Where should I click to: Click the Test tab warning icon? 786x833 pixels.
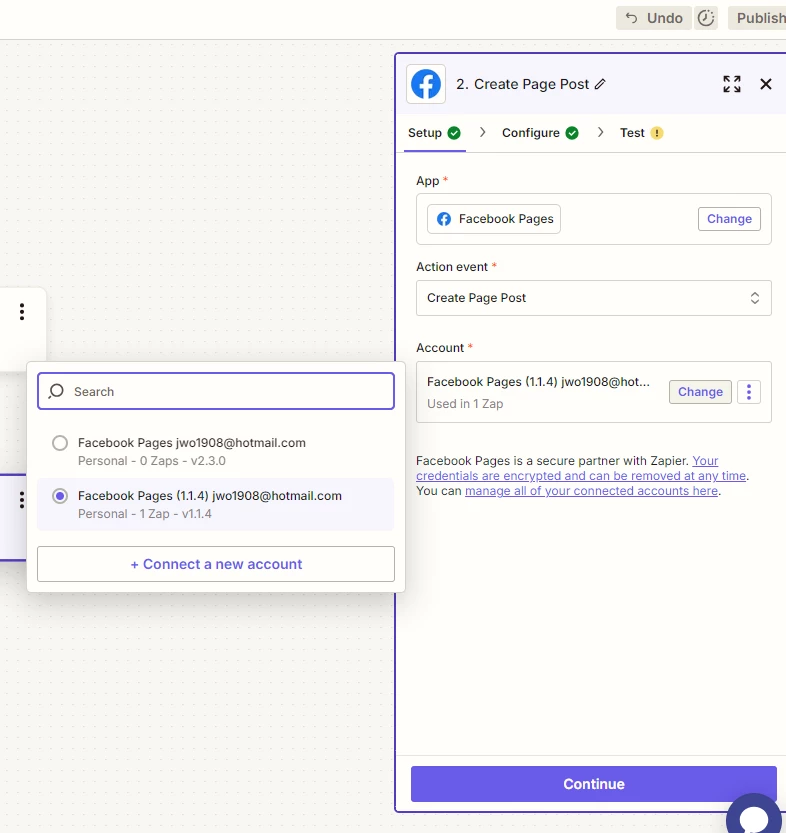[657, 133]
